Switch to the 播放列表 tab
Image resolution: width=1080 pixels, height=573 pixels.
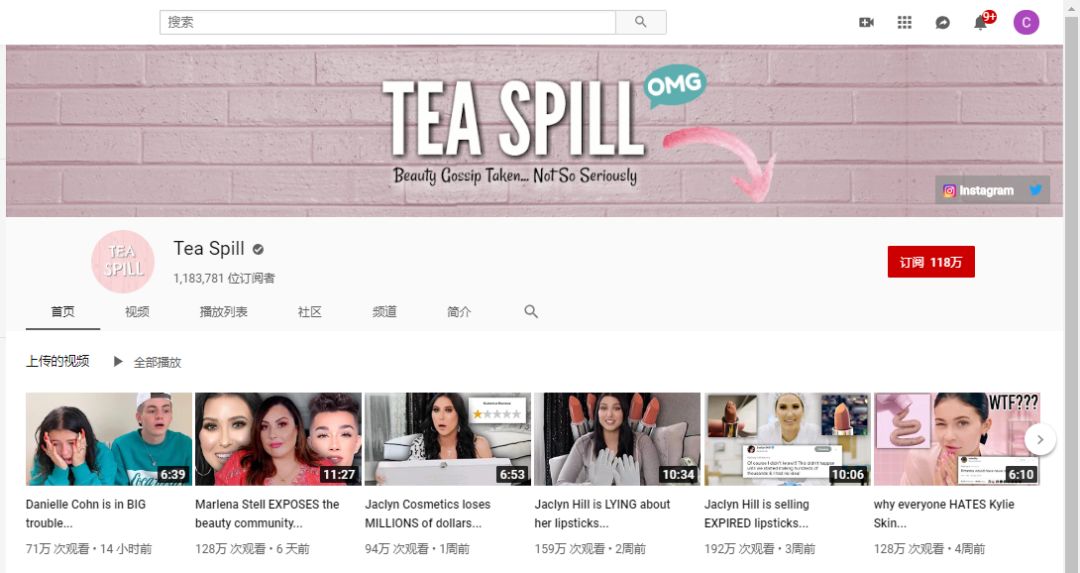coord(223,312)
